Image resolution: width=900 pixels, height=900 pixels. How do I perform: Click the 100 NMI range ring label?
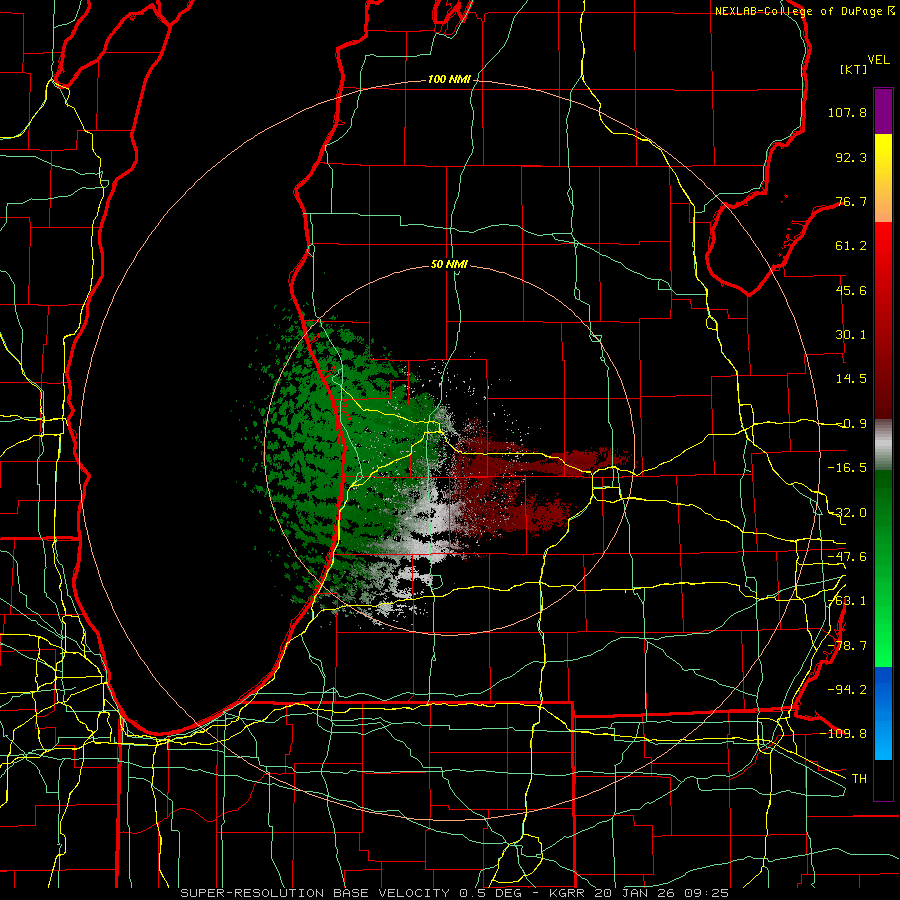[449, 79]
